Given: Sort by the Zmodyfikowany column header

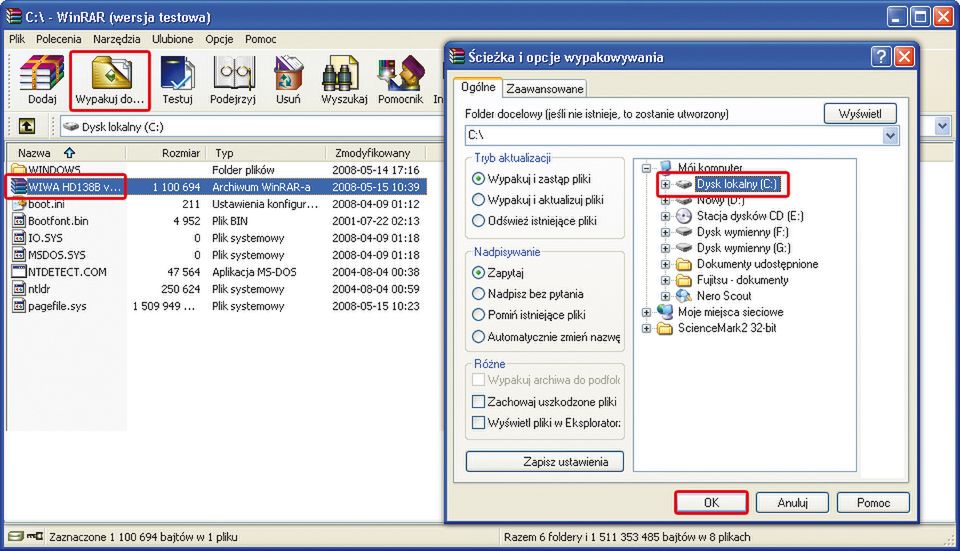Looking at the screenshot, I should tap(377, 152).
